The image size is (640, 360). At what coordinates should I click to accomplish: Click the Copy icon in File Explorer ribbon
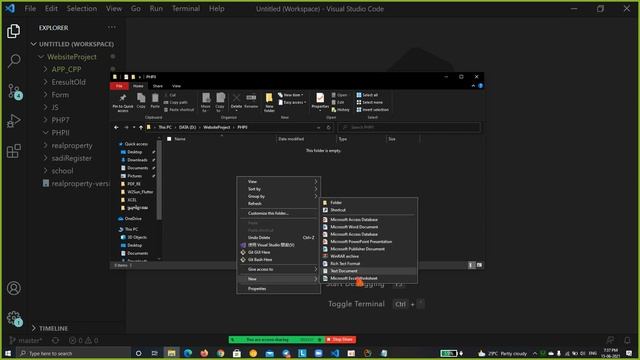coord(141,100)
